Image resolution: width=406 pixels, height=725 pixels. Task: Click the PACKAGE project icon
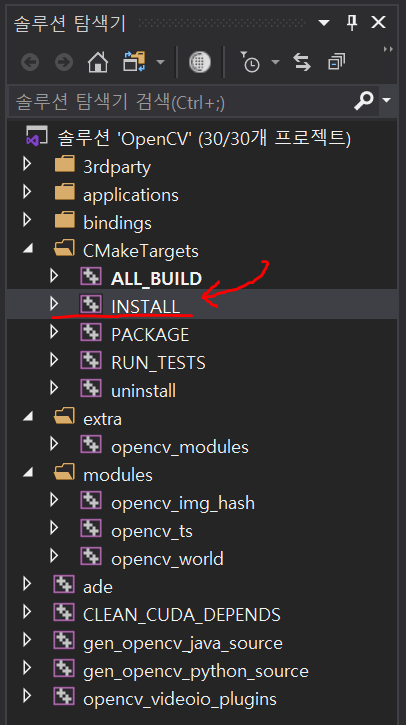tap(91, 332)
